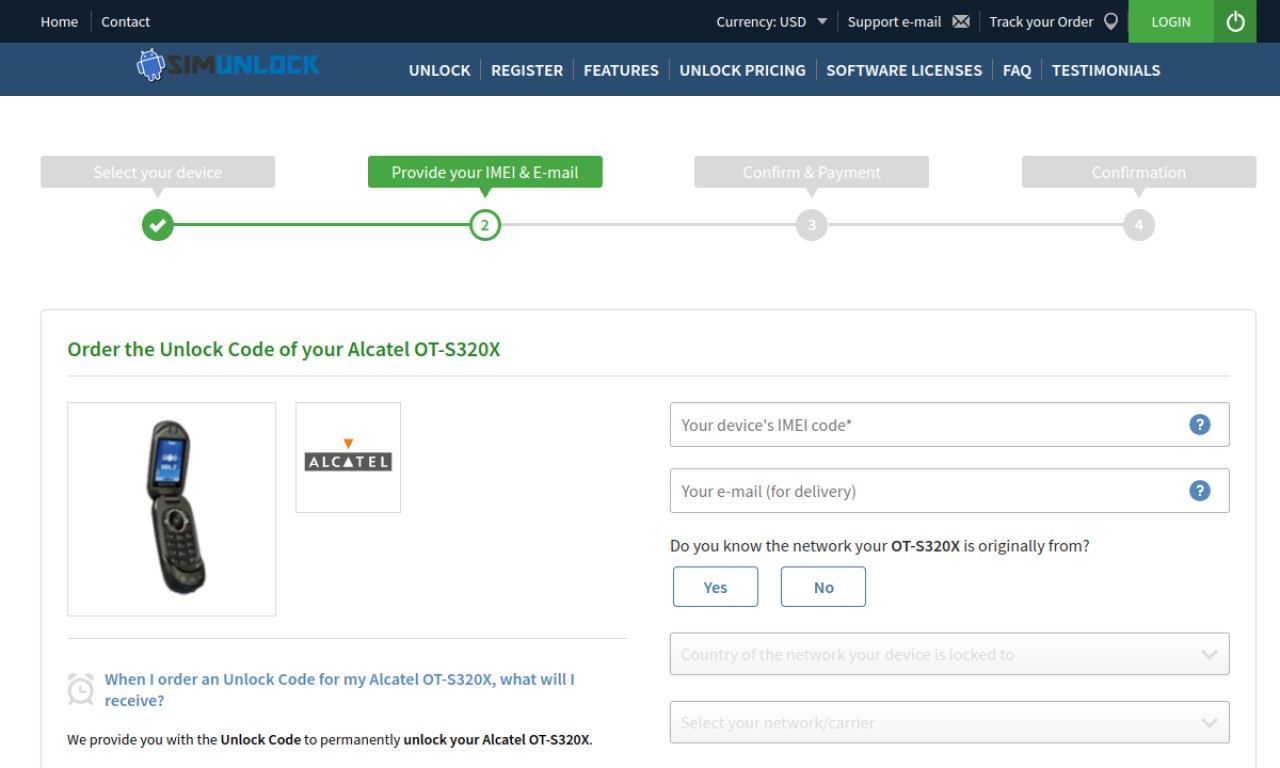This screenshot has width=1280, height=768.
Task: Open the Contact link in top bar
Action: [126, 21]
